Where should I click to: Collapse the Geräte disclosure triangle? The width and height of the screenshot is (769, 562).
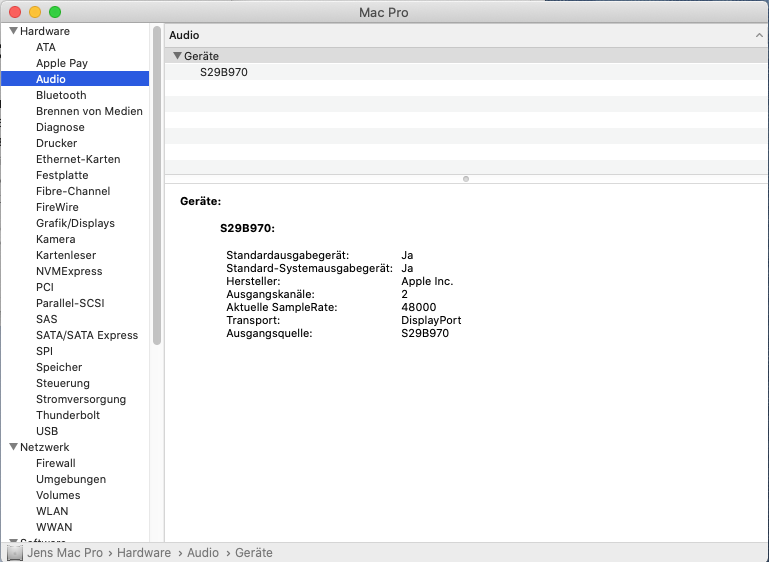coord(178,56)
